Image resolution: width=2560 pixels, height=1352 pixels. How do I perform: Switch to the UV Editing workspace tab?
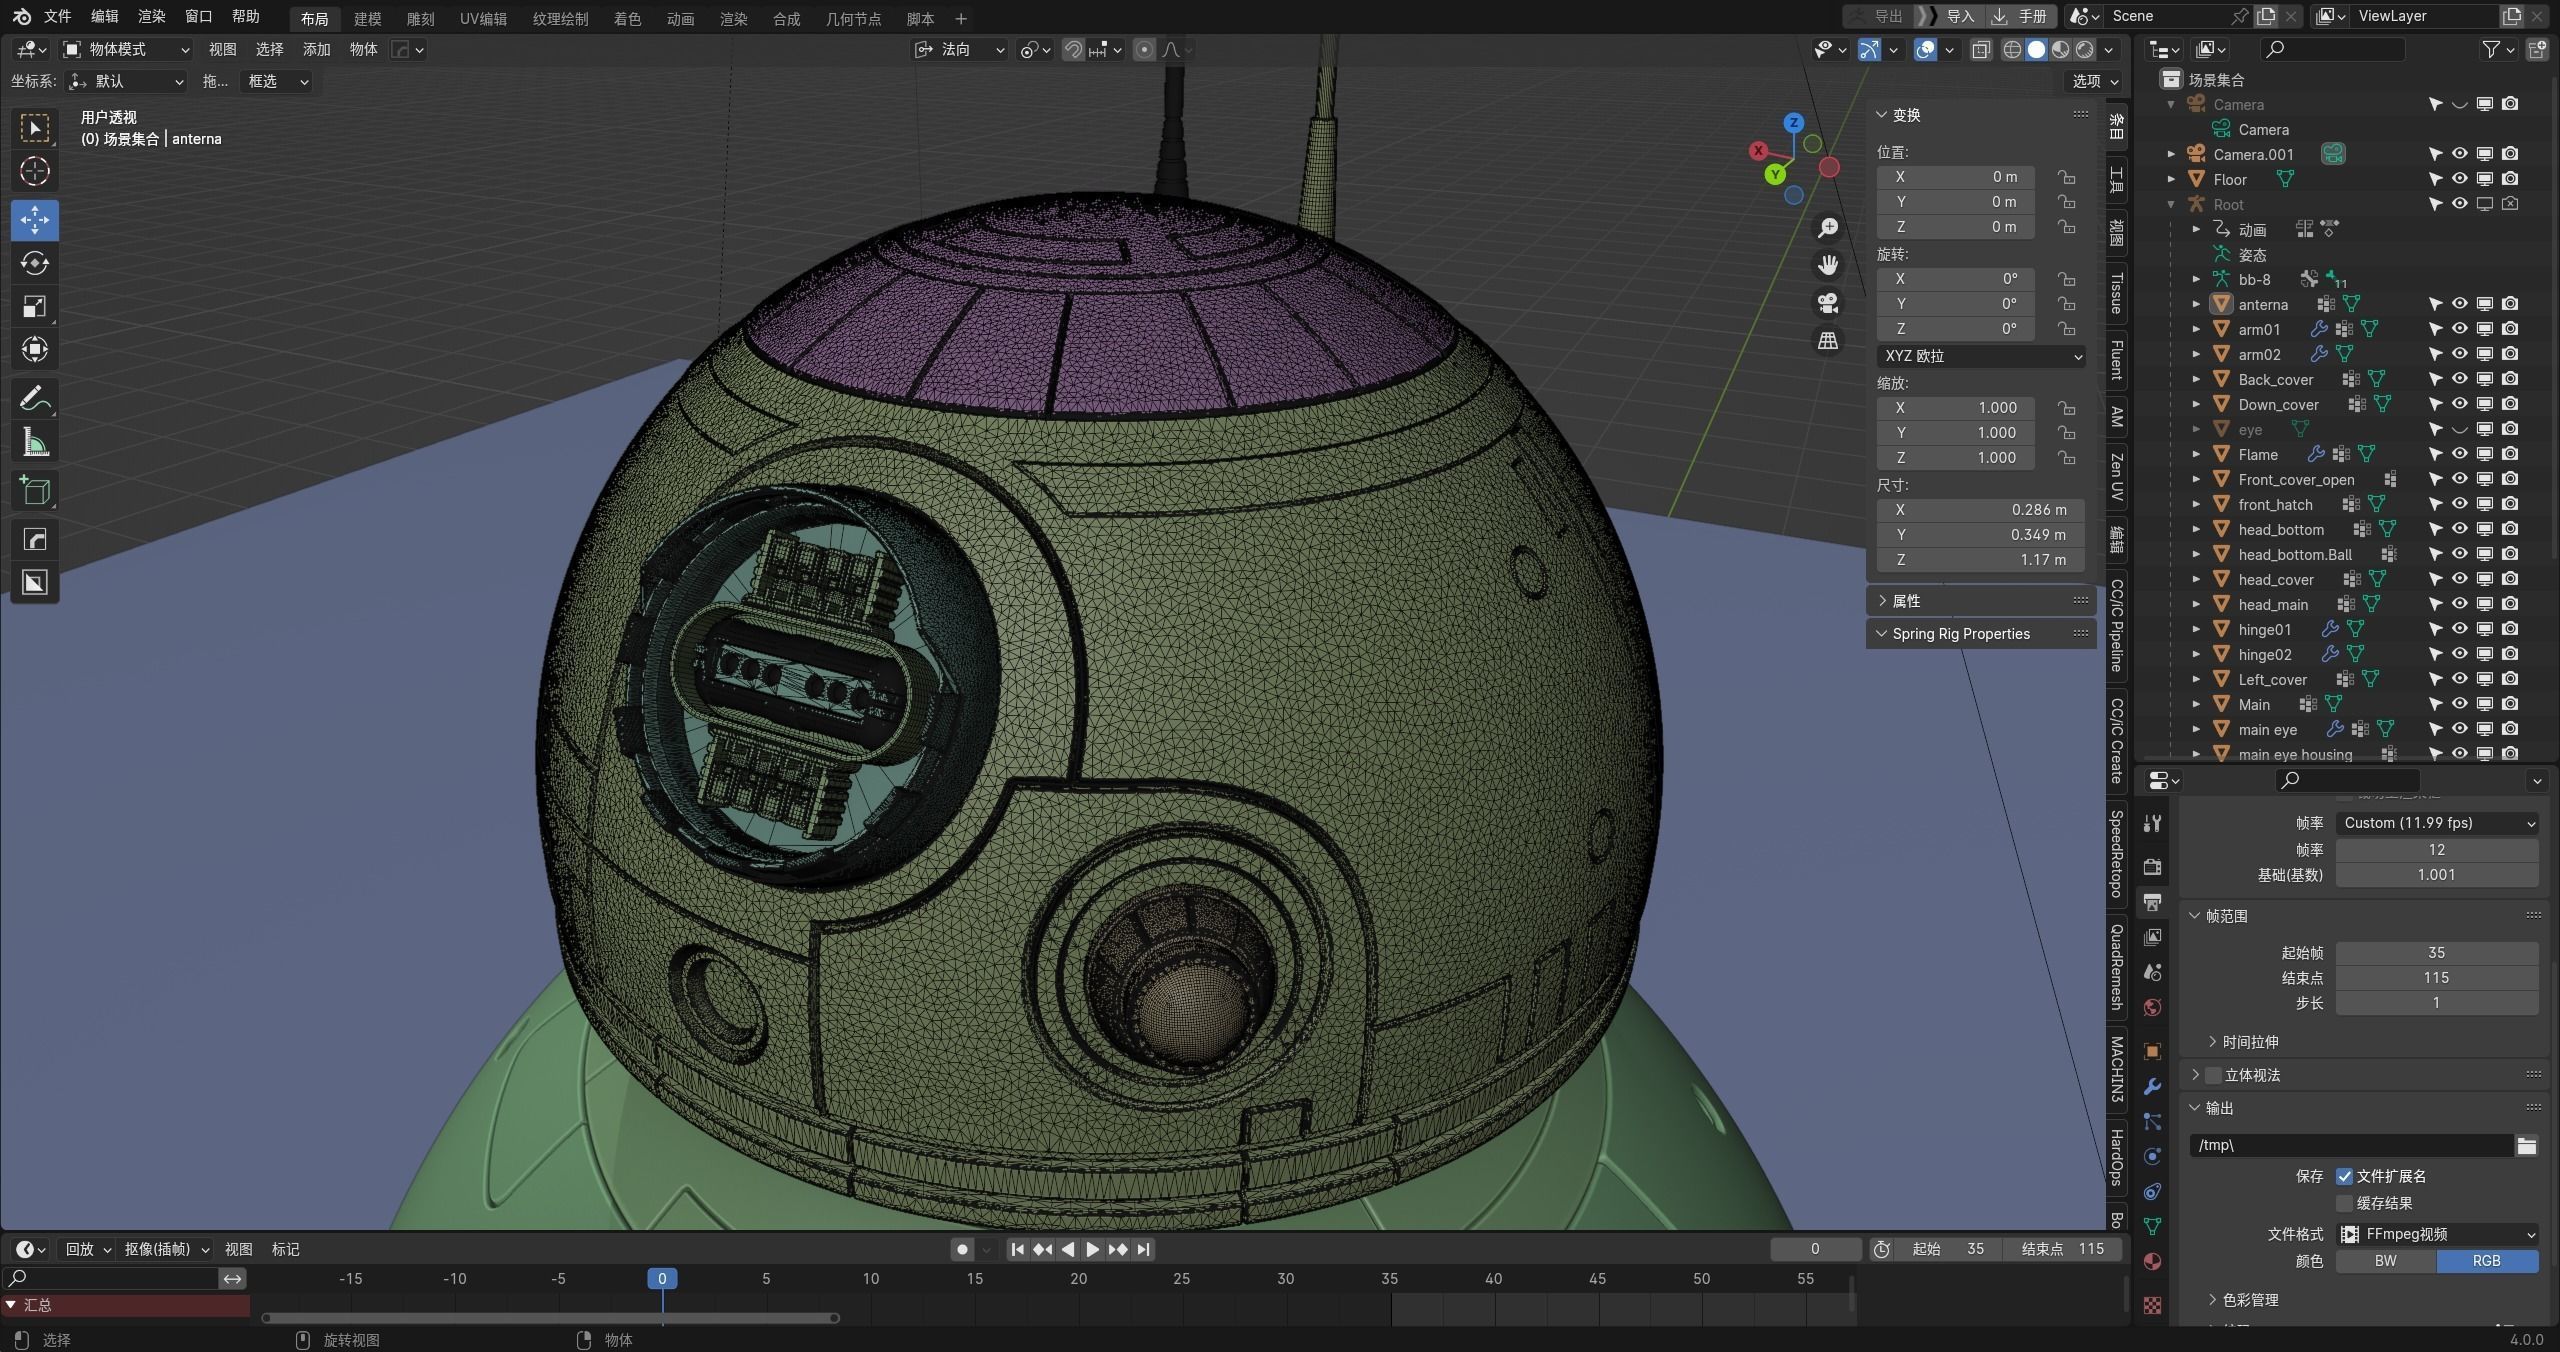click(x=483, y=19)
